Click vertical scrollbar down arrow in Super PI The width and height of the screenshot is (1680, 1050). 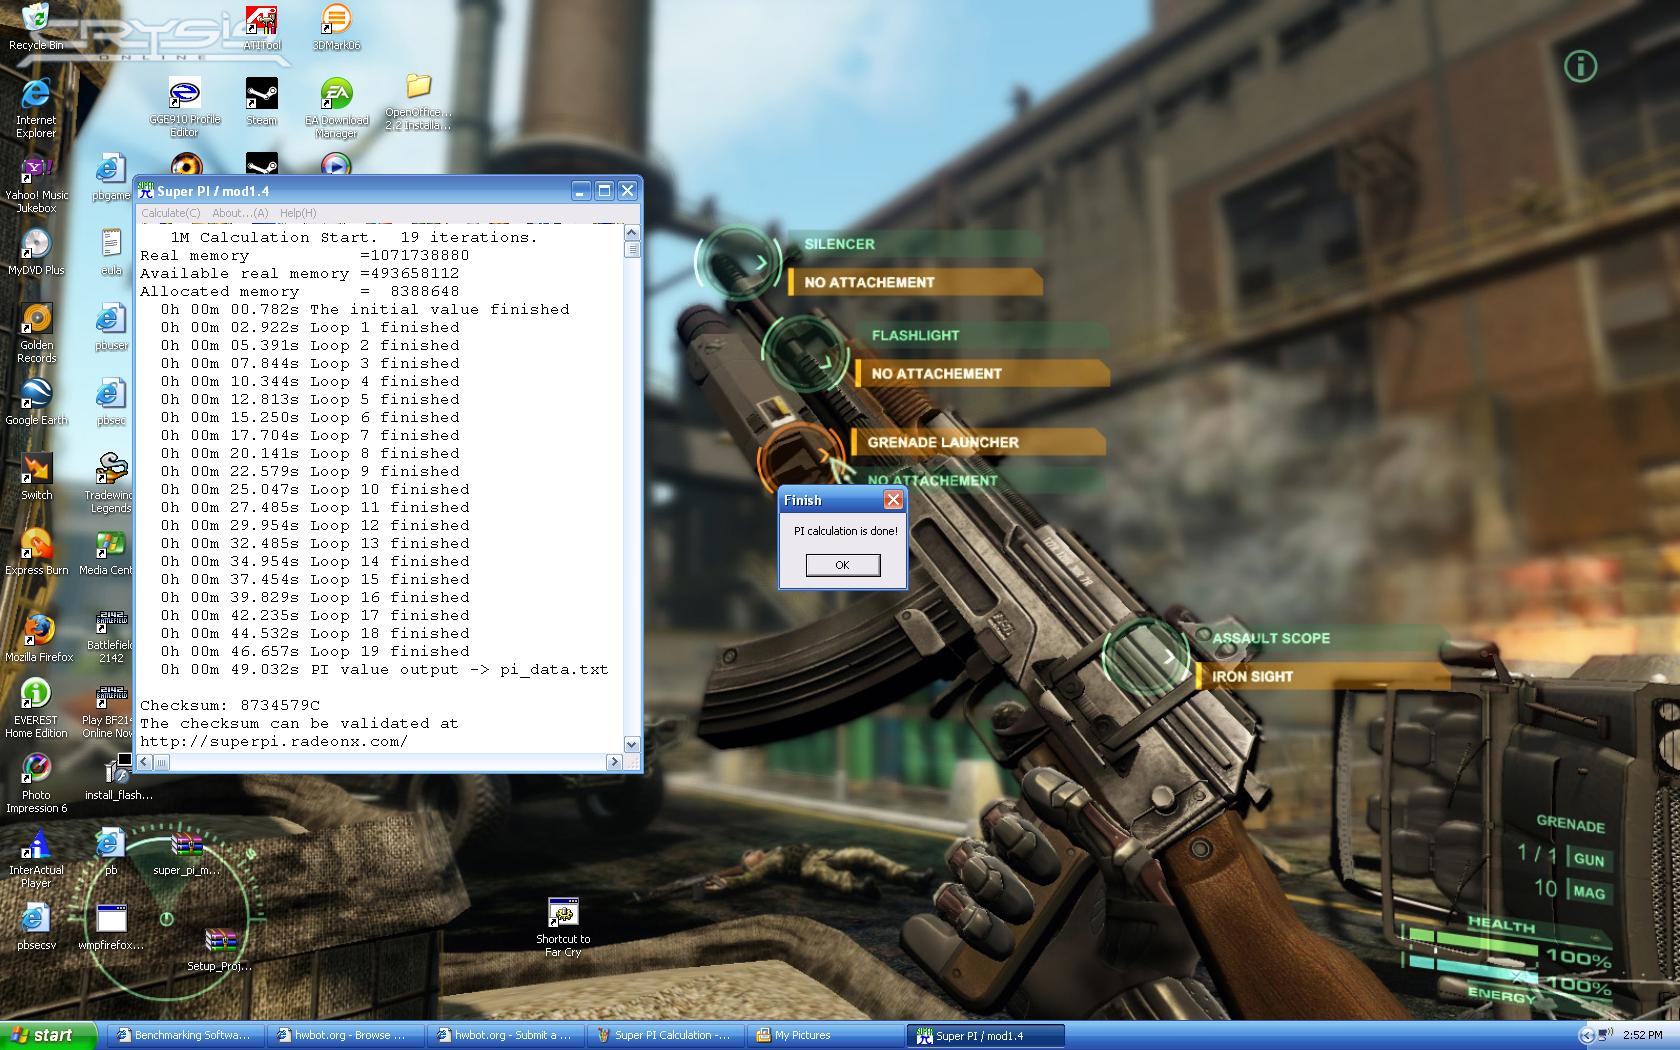pyautogui.click(x=631, y=744)
